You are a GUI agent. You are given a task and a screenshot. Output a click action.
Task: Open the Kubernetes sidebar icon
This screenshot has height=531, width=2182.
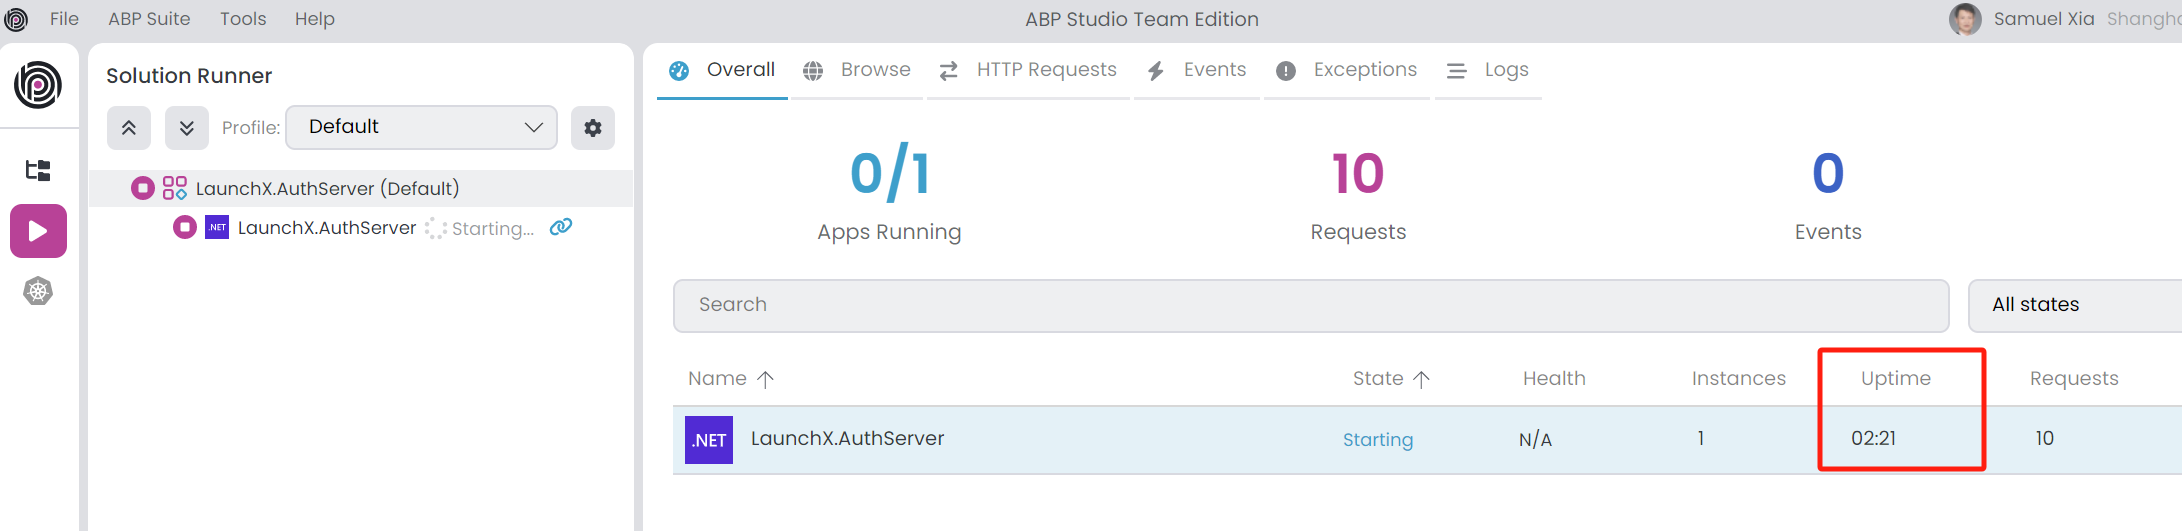click(38, 292)
